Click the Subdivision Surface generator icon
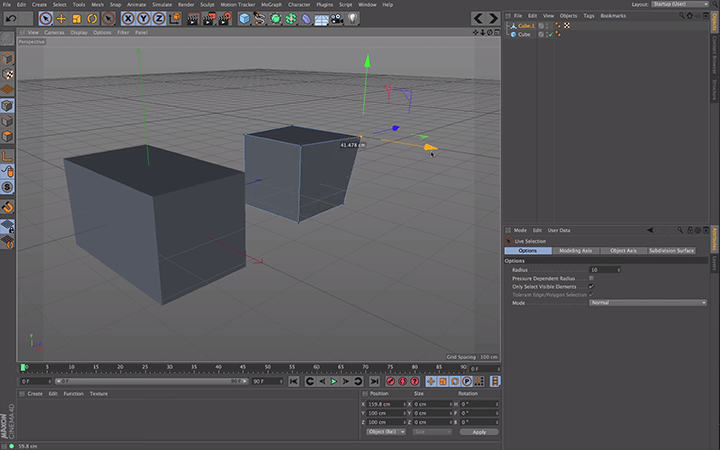The width and height of the screenshot is (720, 450). [276, 19]
